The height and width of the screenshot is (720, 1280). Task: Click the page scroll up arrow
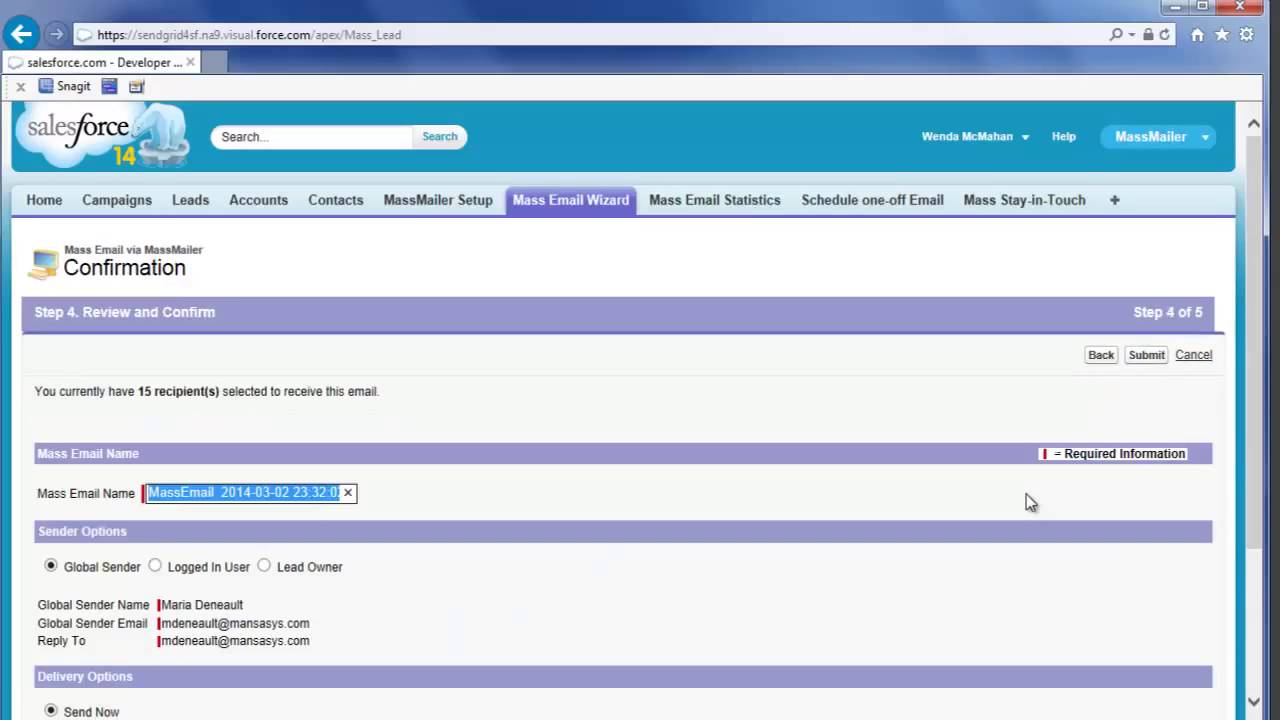tap(1254, 124)
